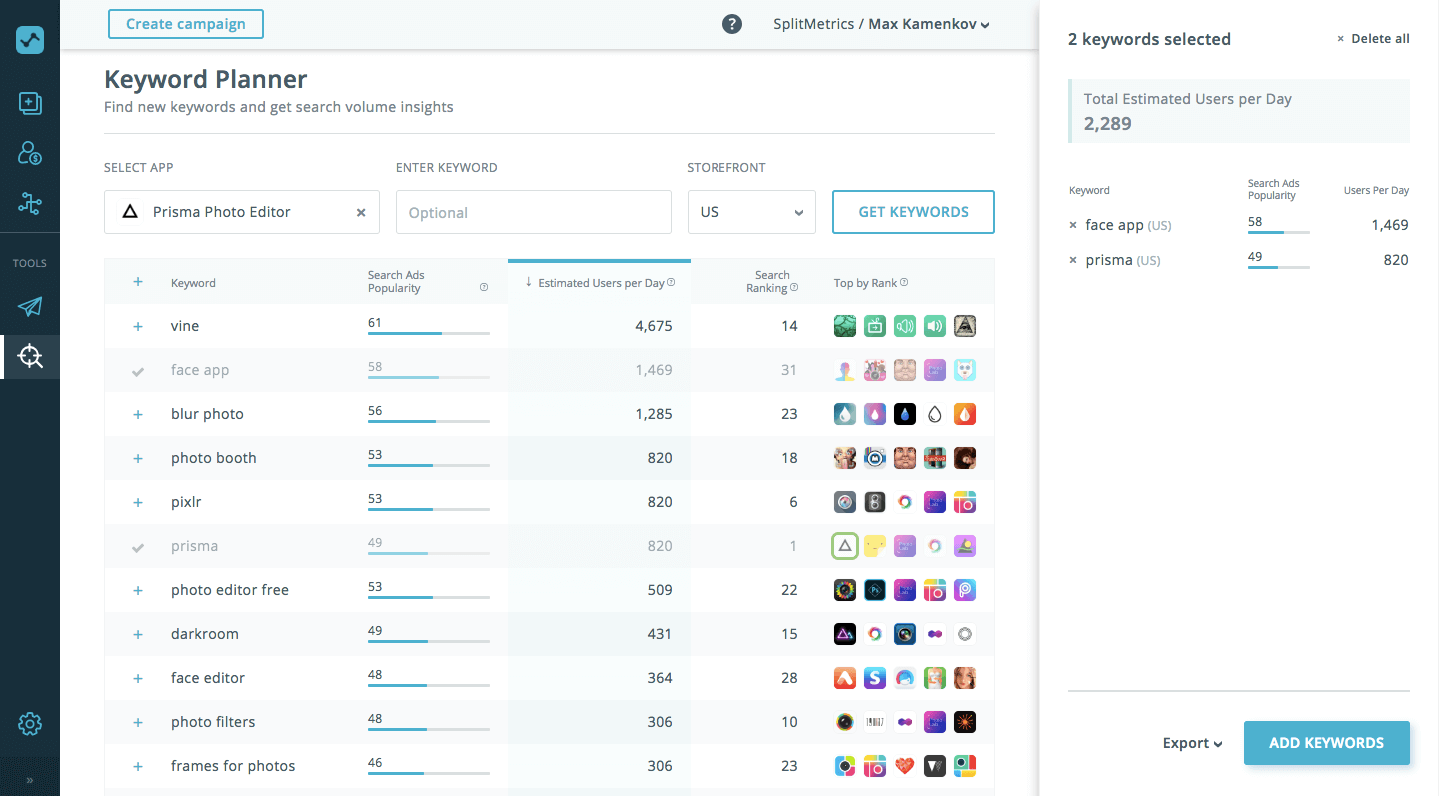Add the blur photo keyword
Viewport: 1439px width, 796px height.
click(x=138, y=414)
